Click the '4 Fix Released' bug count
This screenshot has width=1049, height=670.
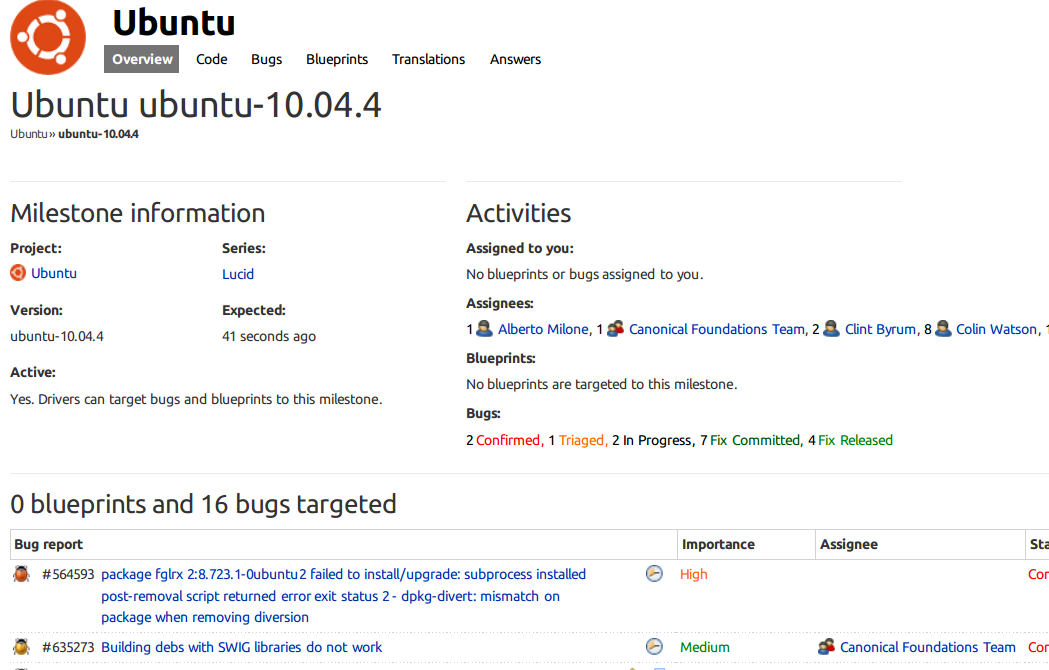point(850,440)
